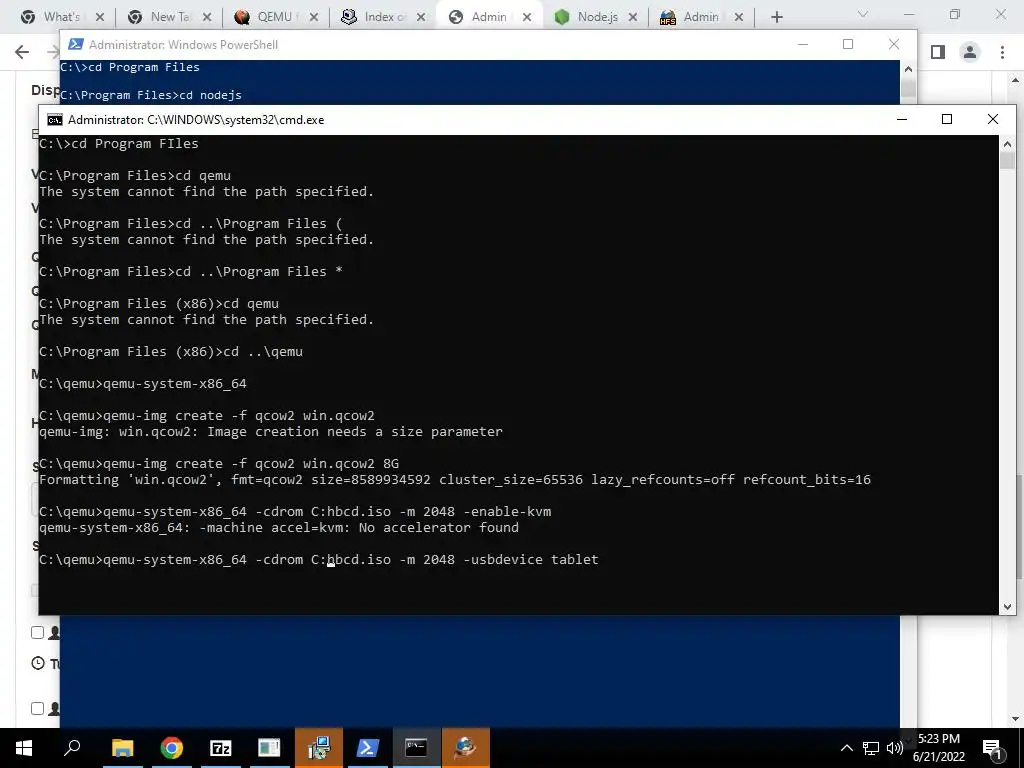Switch to the "Index of" browser tab
This screenshot has height=768, width=1024.
pos(384,17)
